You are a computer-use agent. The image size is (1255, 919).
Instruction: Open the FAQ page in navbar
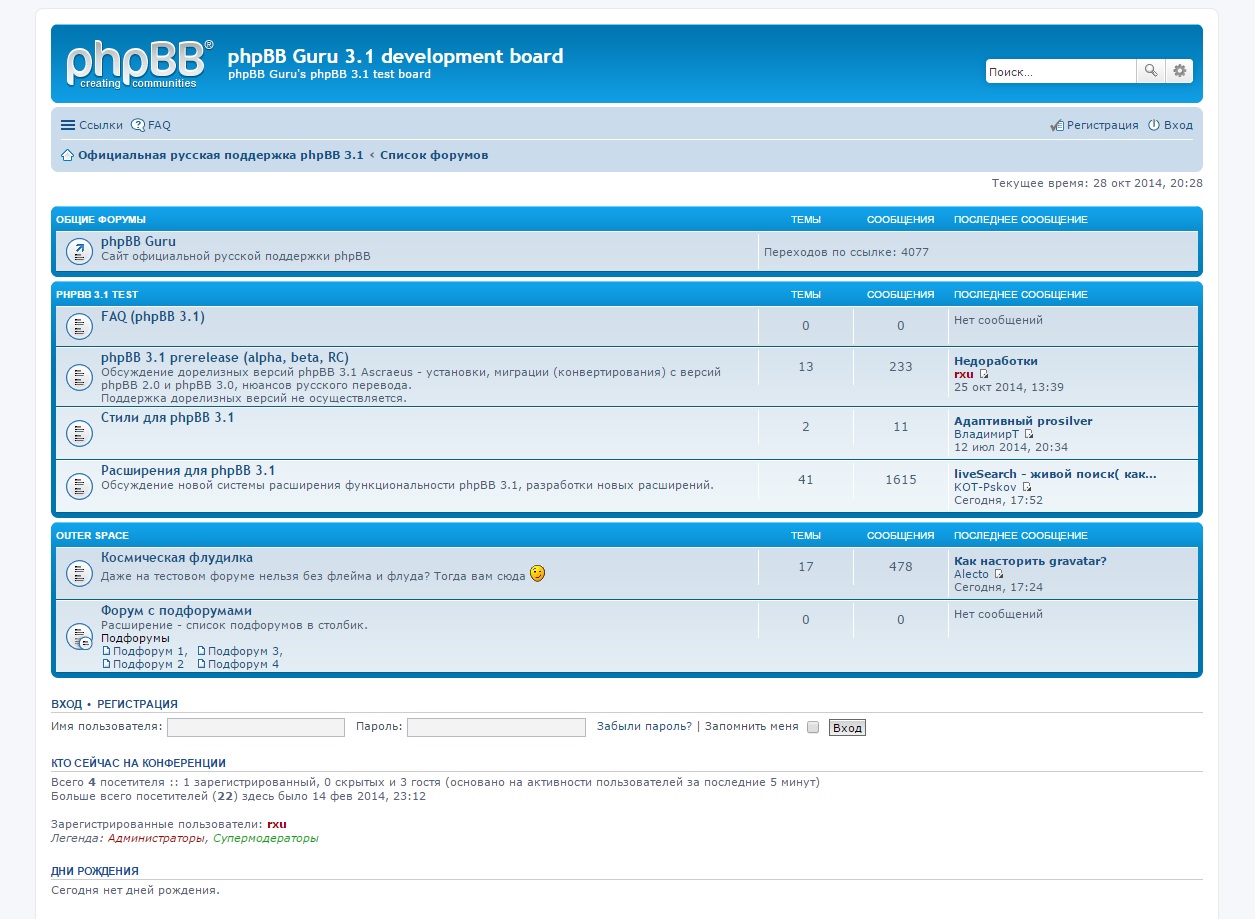click(x=151, y=125)
